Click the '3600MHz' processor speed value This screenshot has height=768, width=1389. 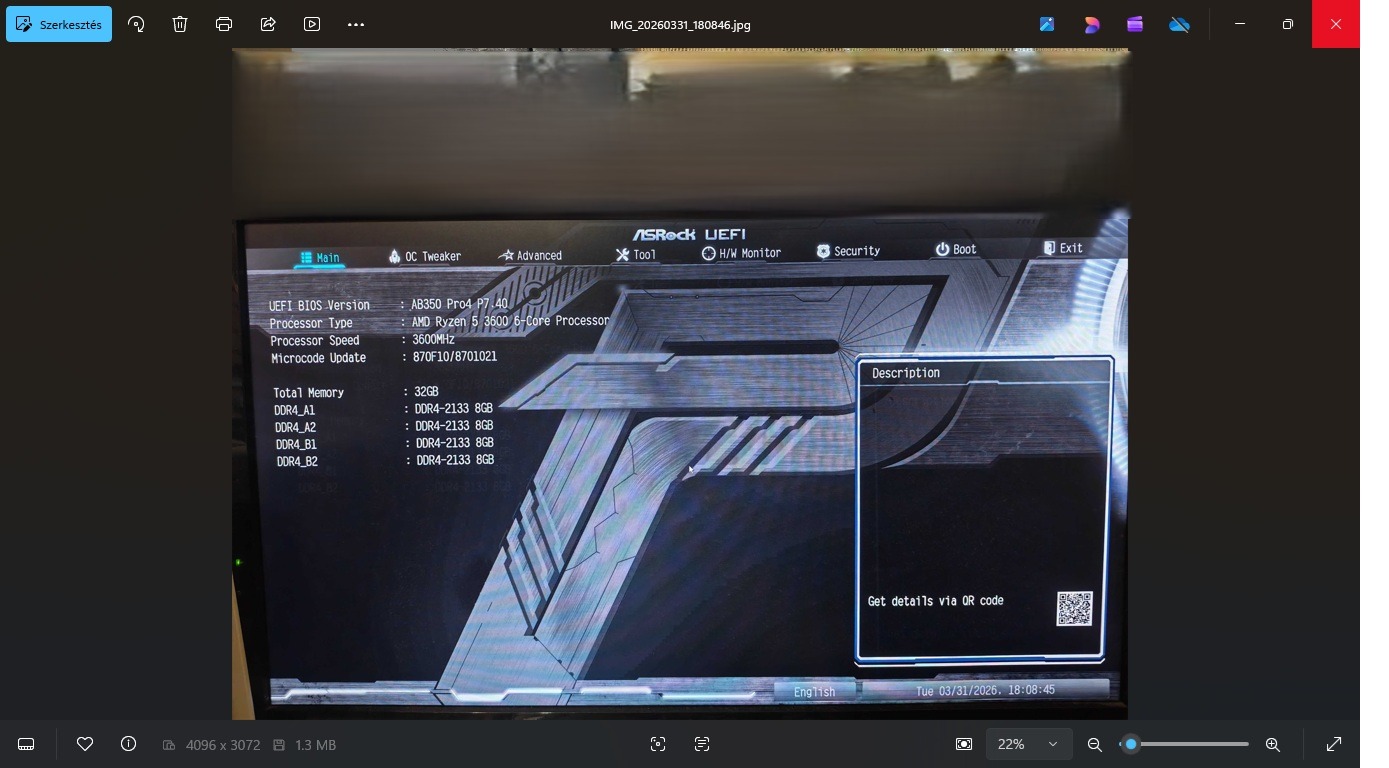[x=433, y=339]
